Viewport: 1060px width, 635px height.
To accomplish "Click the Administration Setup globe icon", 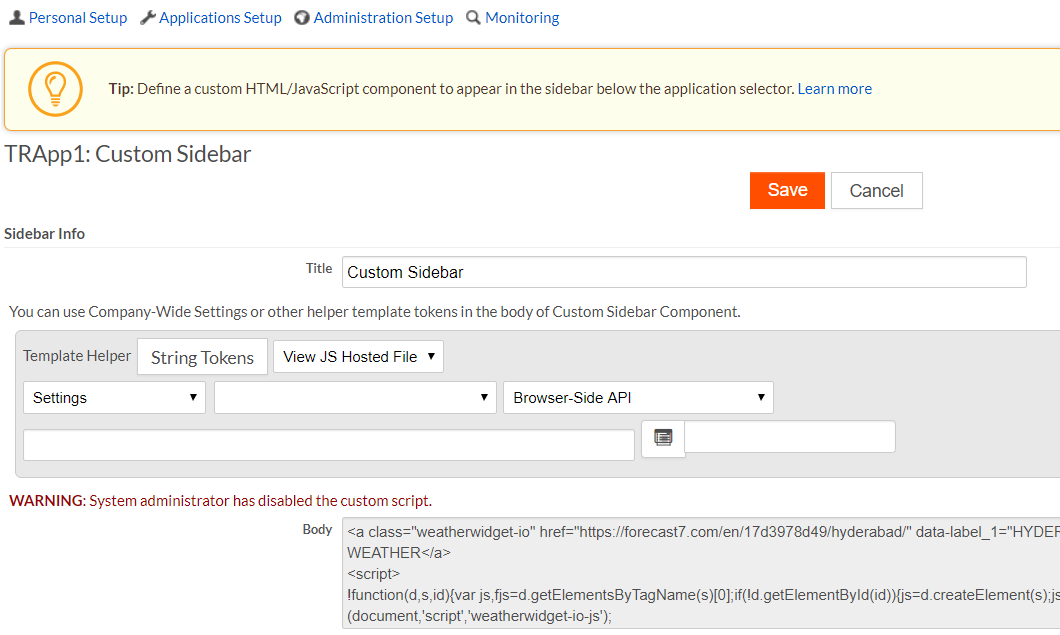I will [302, 18].
